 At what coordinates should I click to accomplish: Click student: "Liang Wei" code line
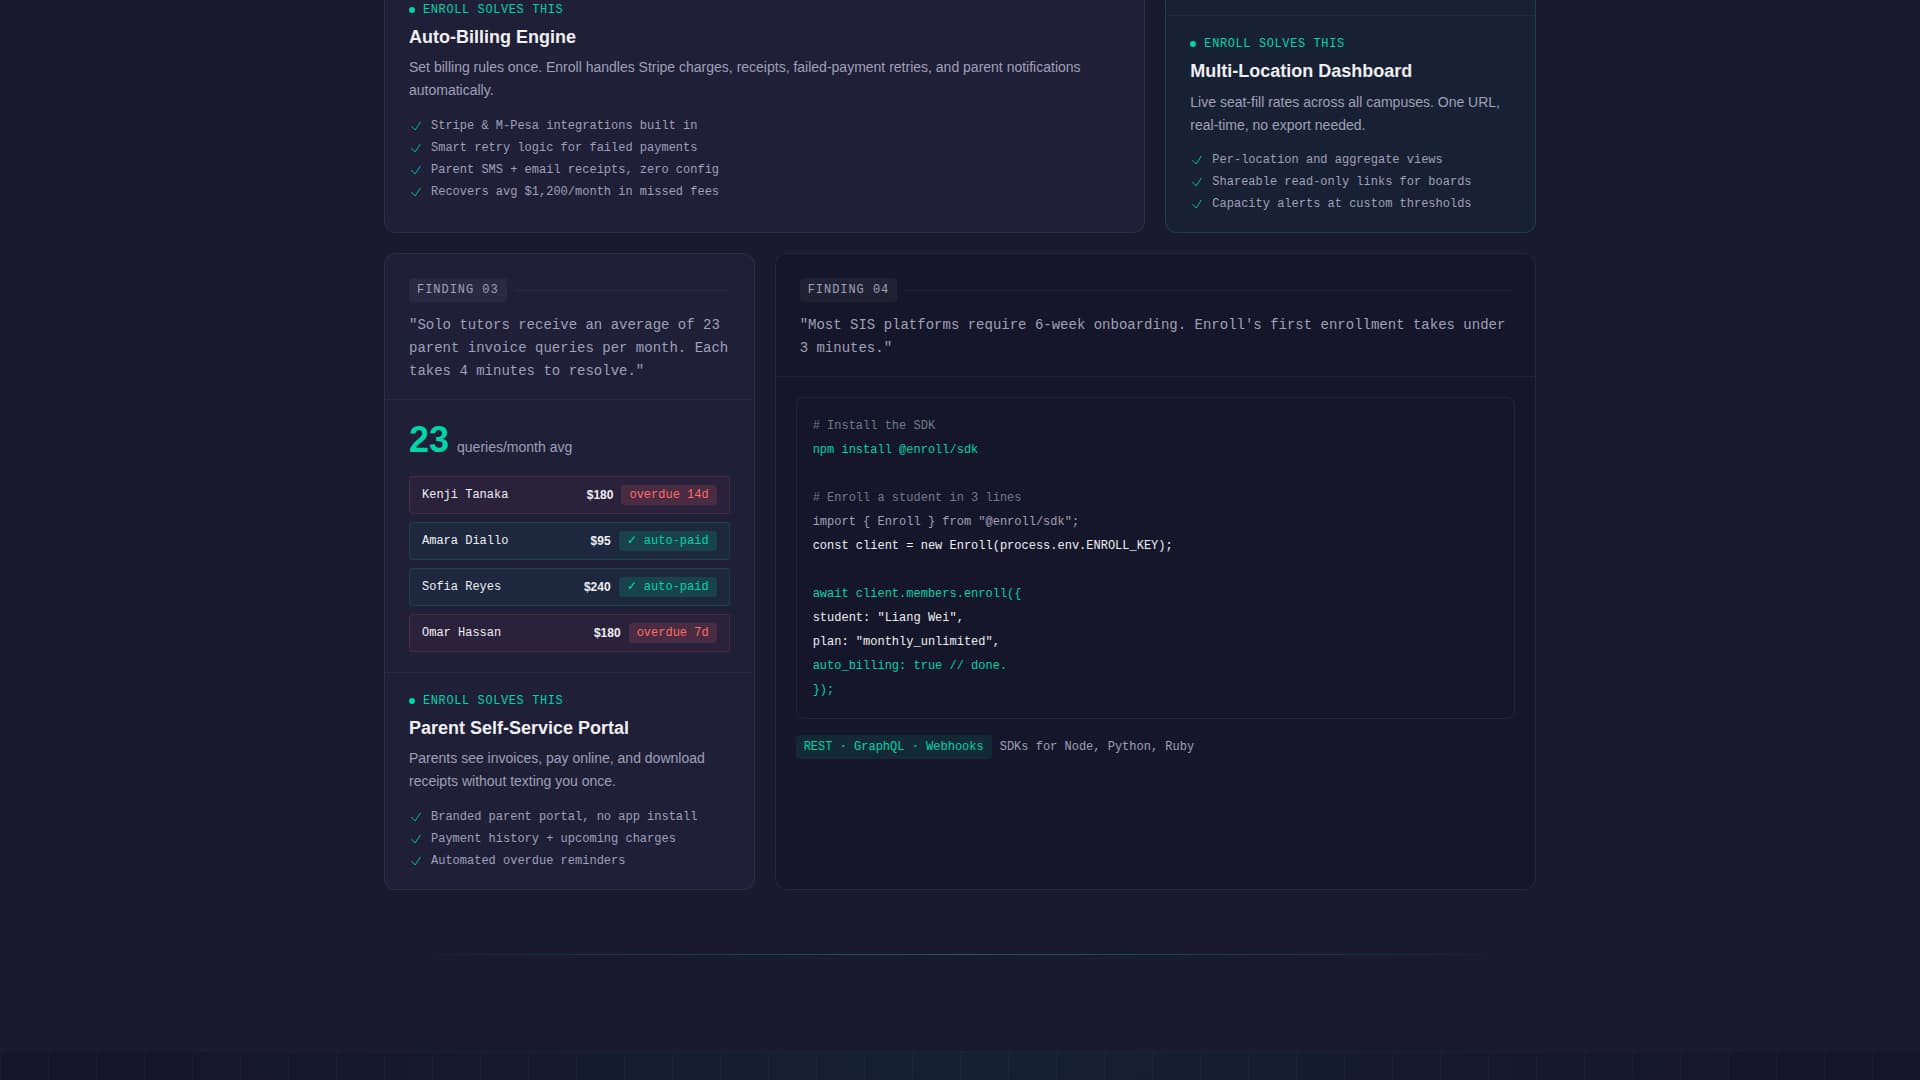888,618
